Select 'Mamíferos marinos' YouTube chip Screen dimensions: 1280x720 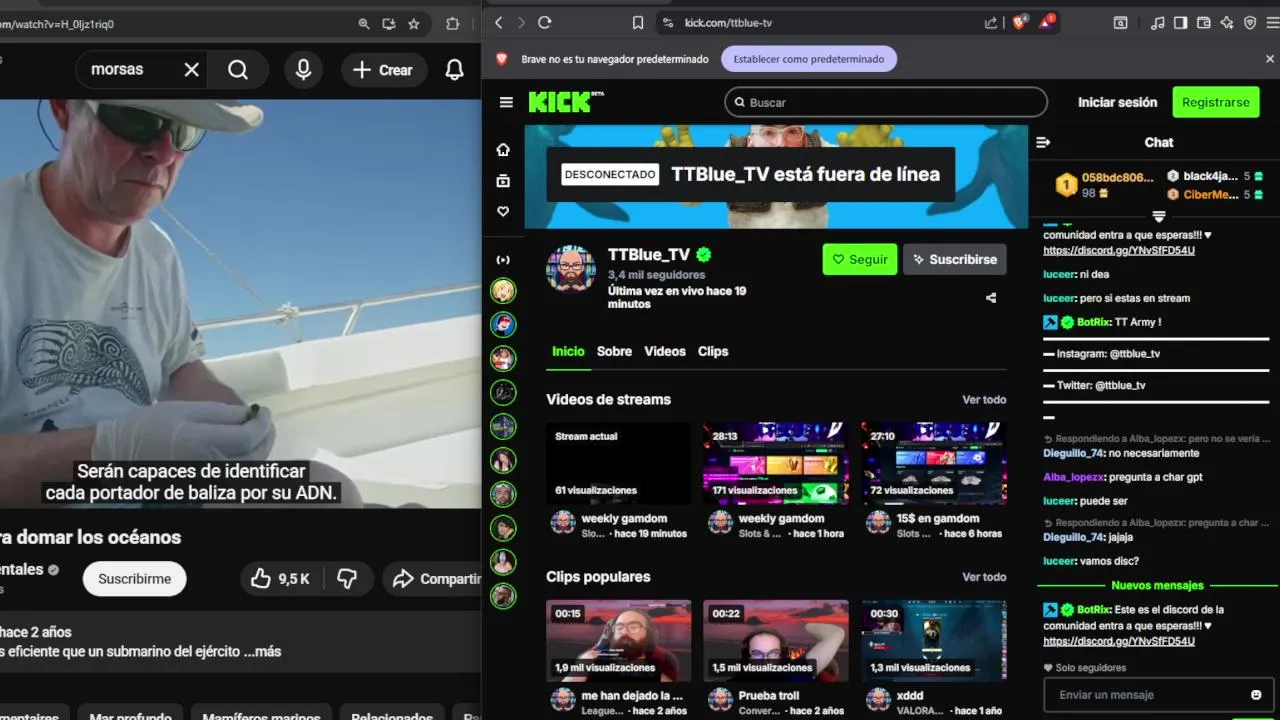click(262, 714)
